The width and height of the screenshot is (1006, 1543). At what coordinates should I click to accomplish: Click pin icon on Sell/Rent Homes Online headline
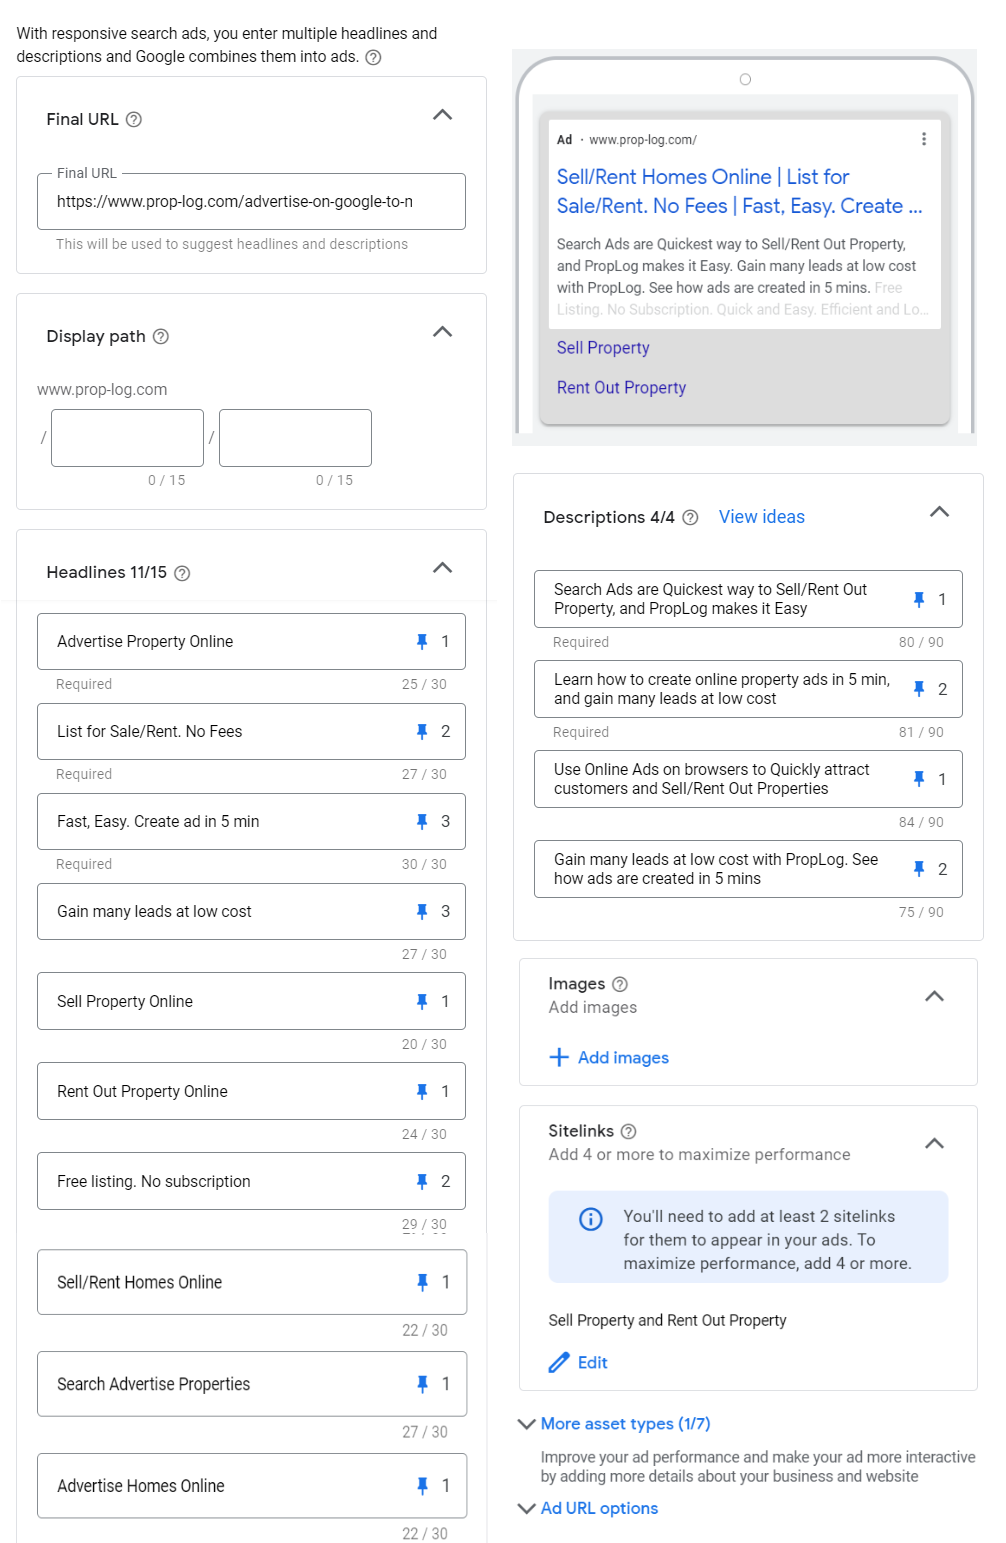click(422, 1282)
